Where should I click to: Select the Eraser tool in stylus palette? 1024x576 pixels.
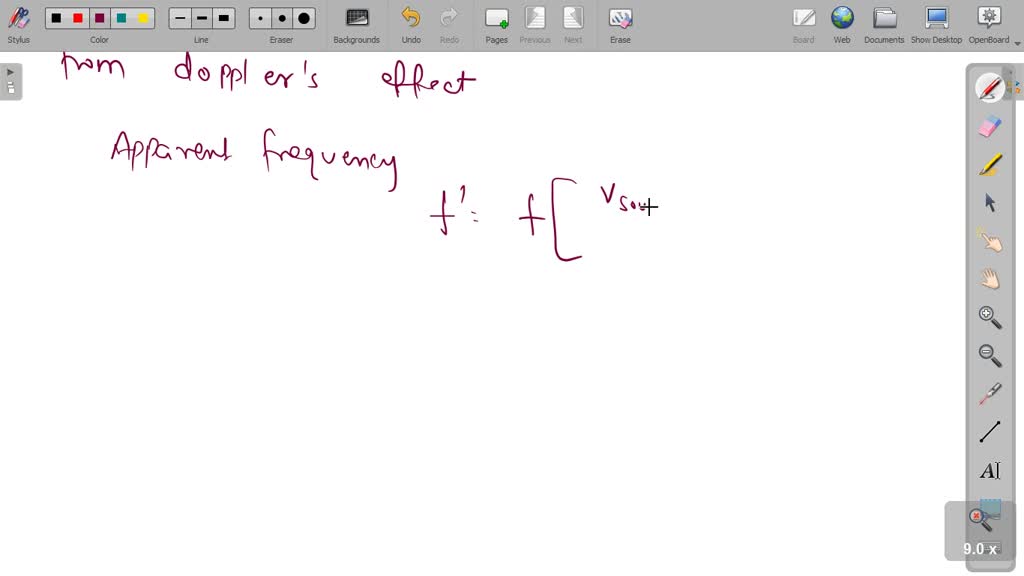(x=989, y=126)
